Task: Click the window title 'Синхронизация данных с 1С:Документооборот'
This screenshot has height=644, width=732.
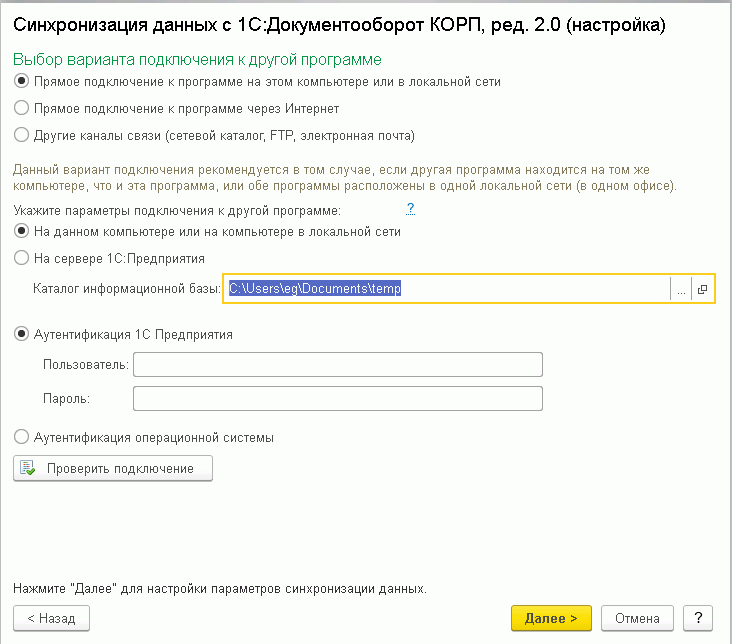Action: tap(219, 25)
